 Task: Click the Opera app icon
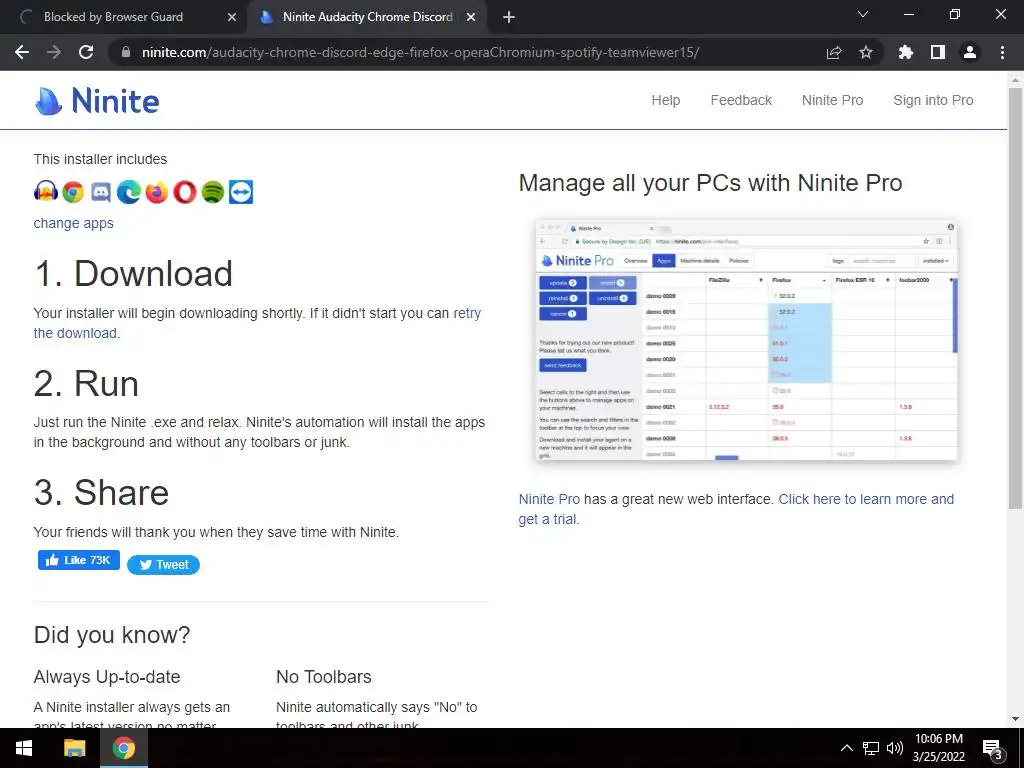tap(185, 192)
